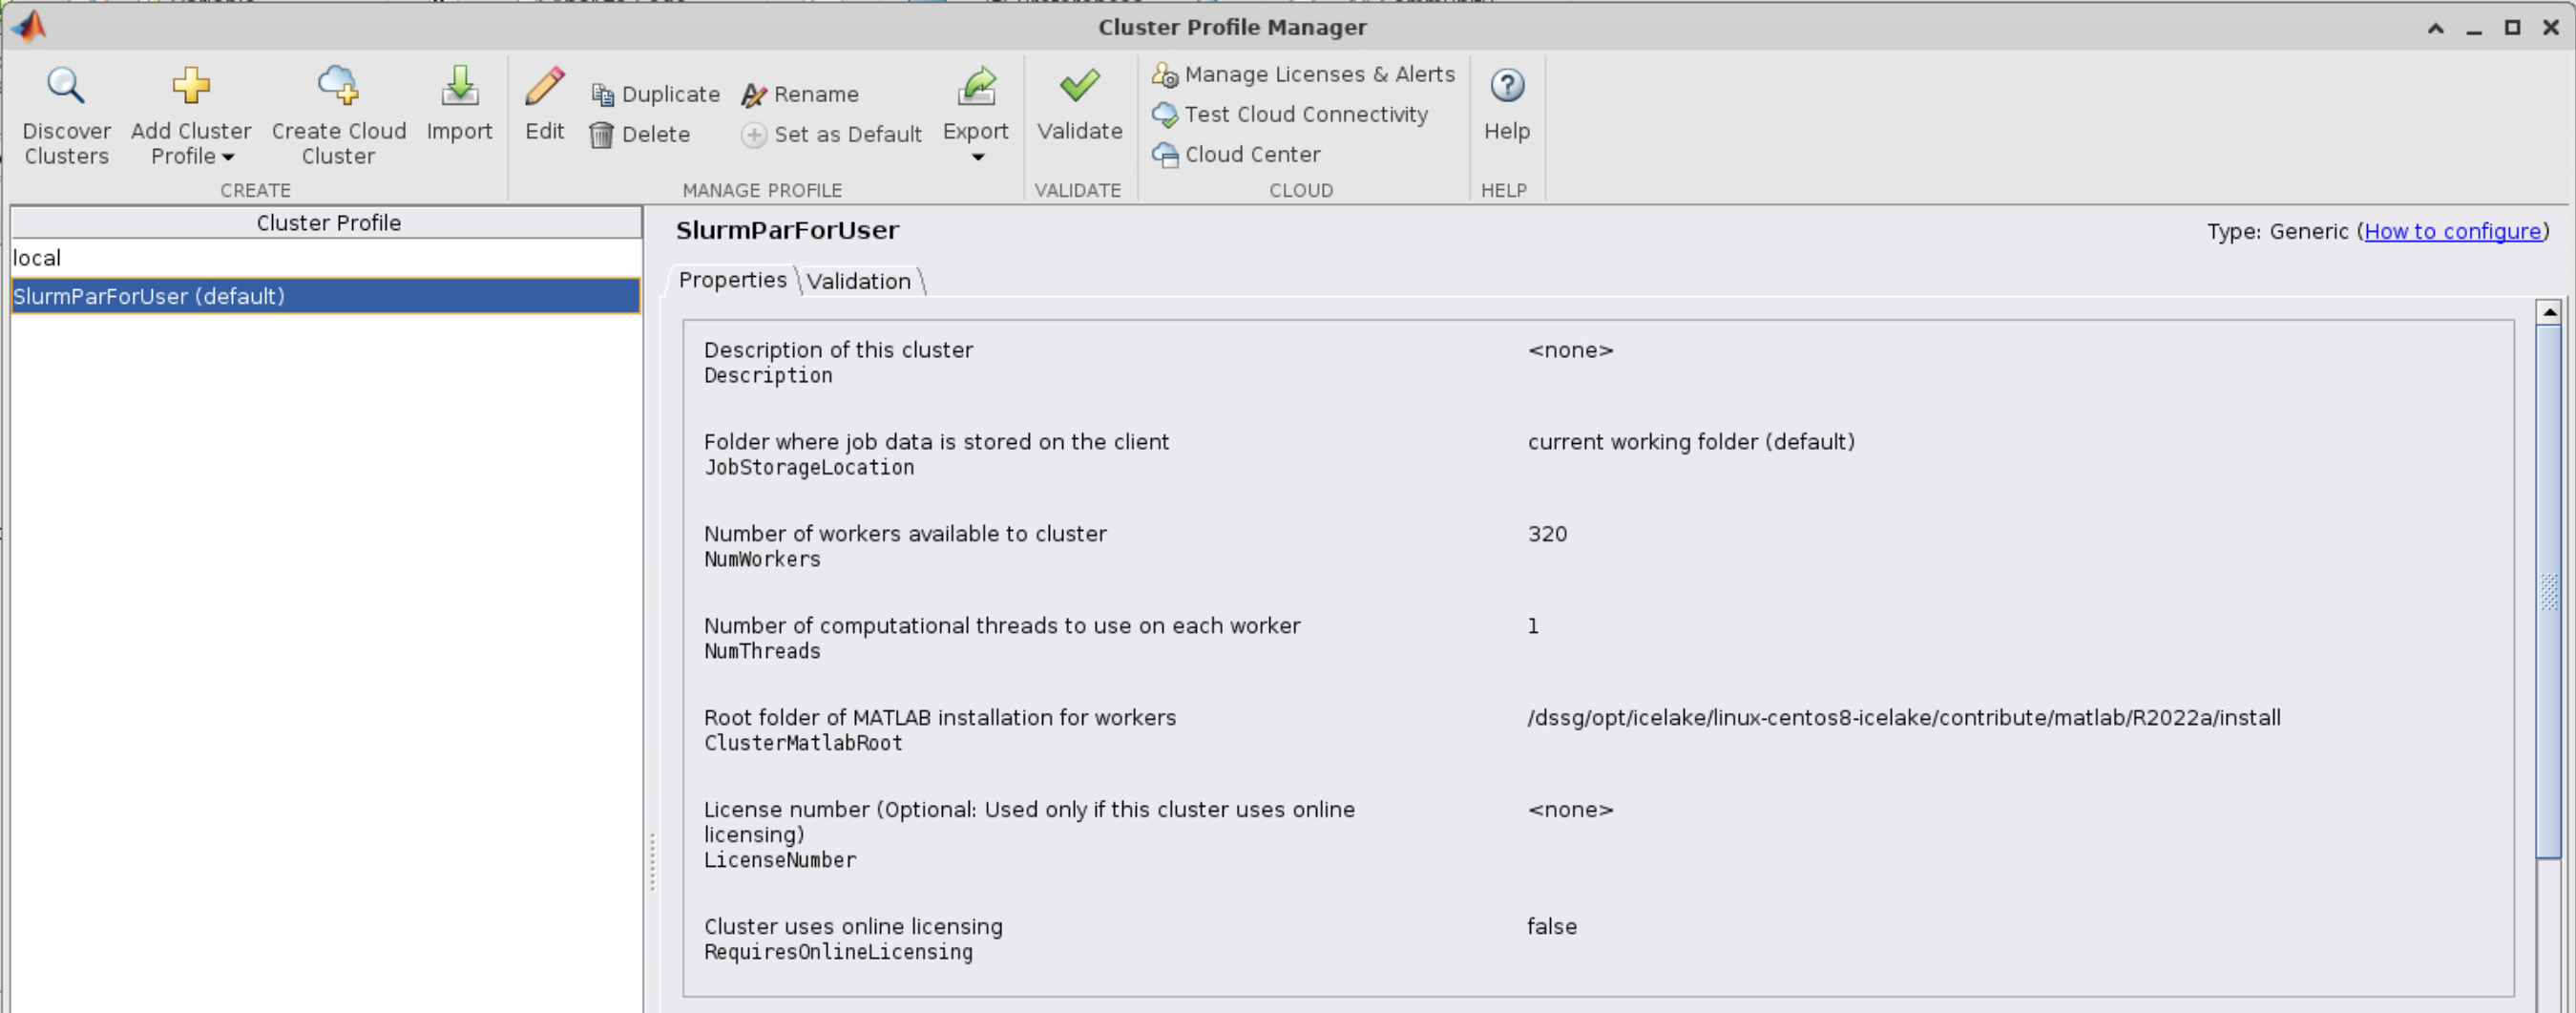Click the JobStorageLocation value current working folder
Viewport: 2576px width, 1013px height.
pyautogui.click(x=1691, y=442)
